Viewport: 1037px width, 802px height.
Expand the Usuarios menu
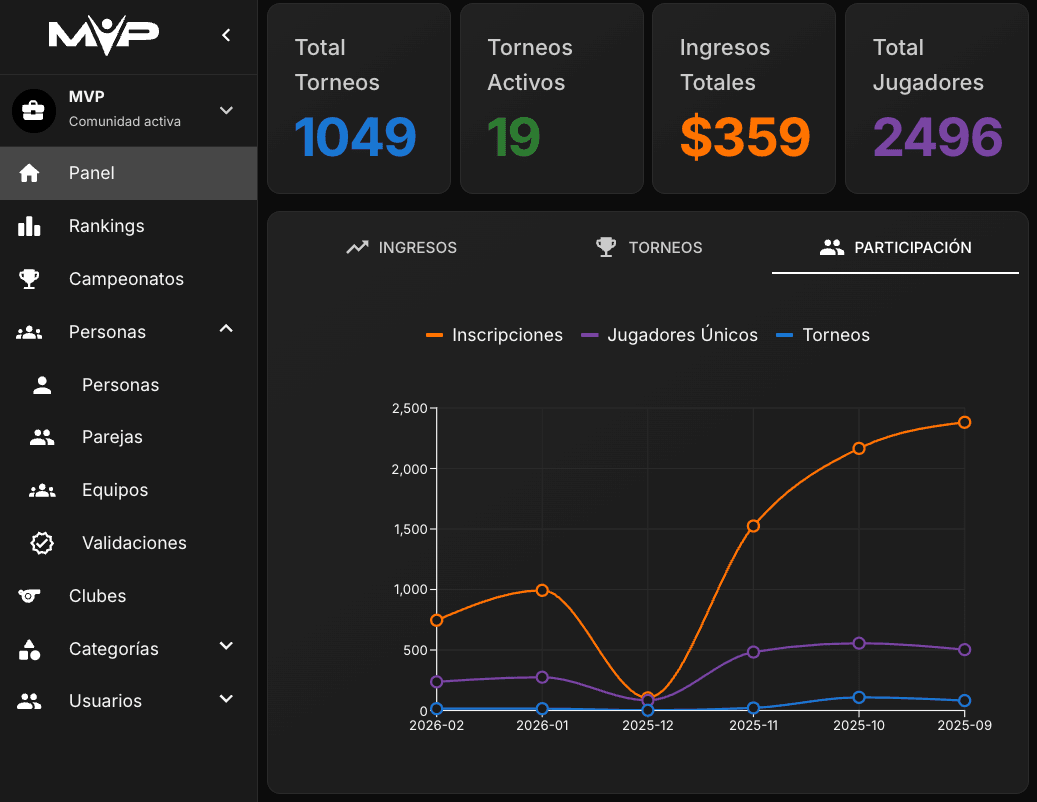[225, 700]
